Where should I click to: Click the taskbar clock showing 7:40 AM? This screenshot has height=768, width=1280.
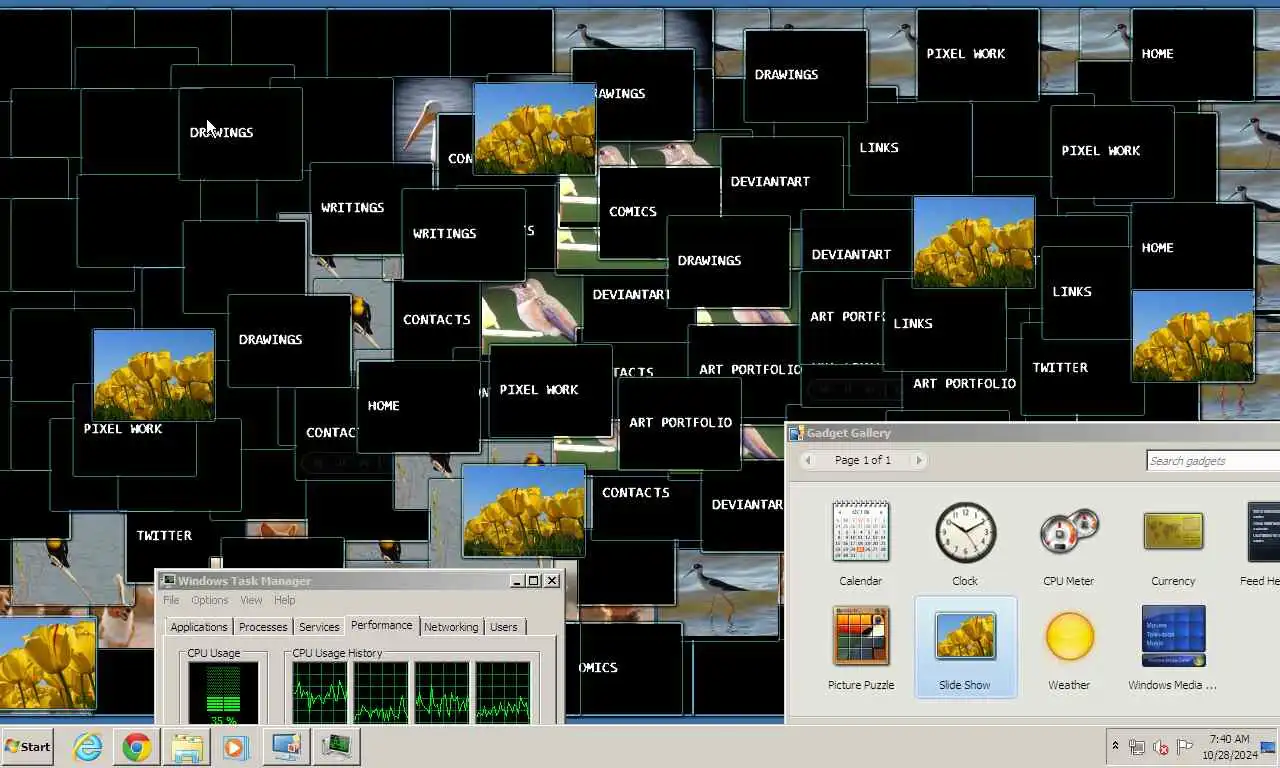(1228, 747)
